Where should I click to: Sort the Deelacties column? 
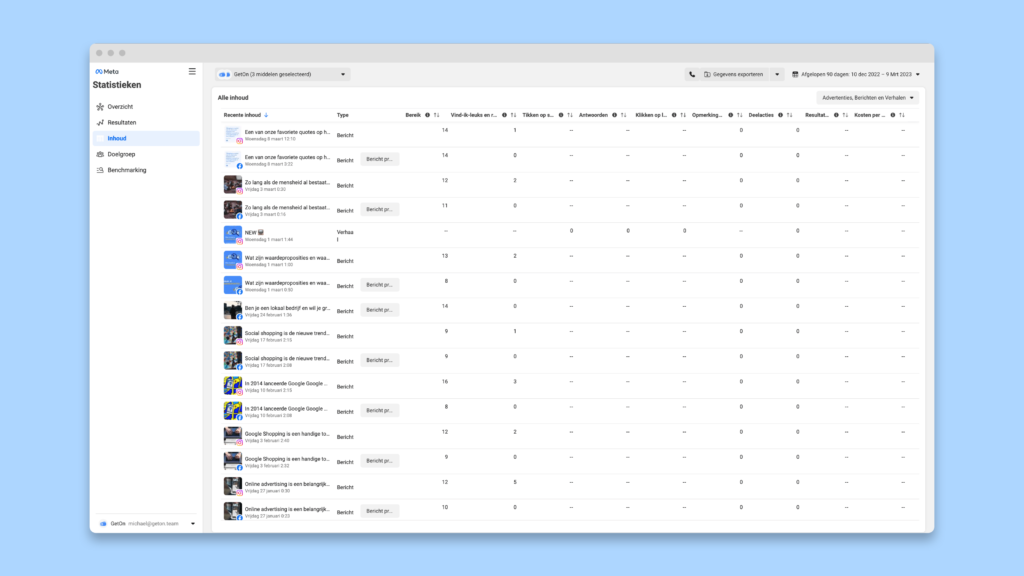[790, 115]
